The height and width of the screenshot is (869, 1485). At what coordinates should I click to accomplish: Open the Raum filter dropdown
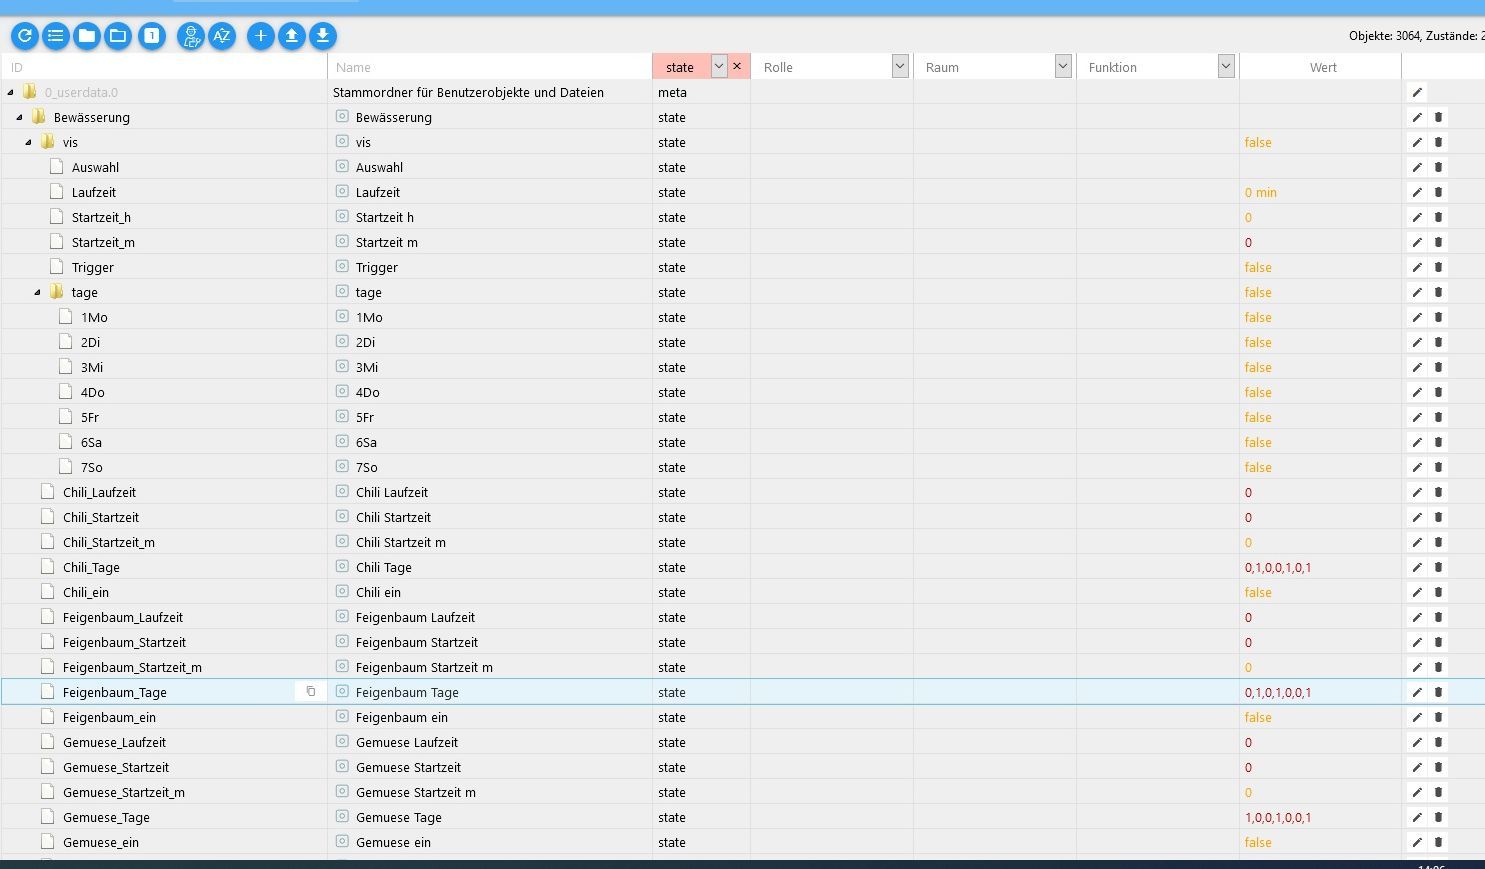click(1063, 66)
